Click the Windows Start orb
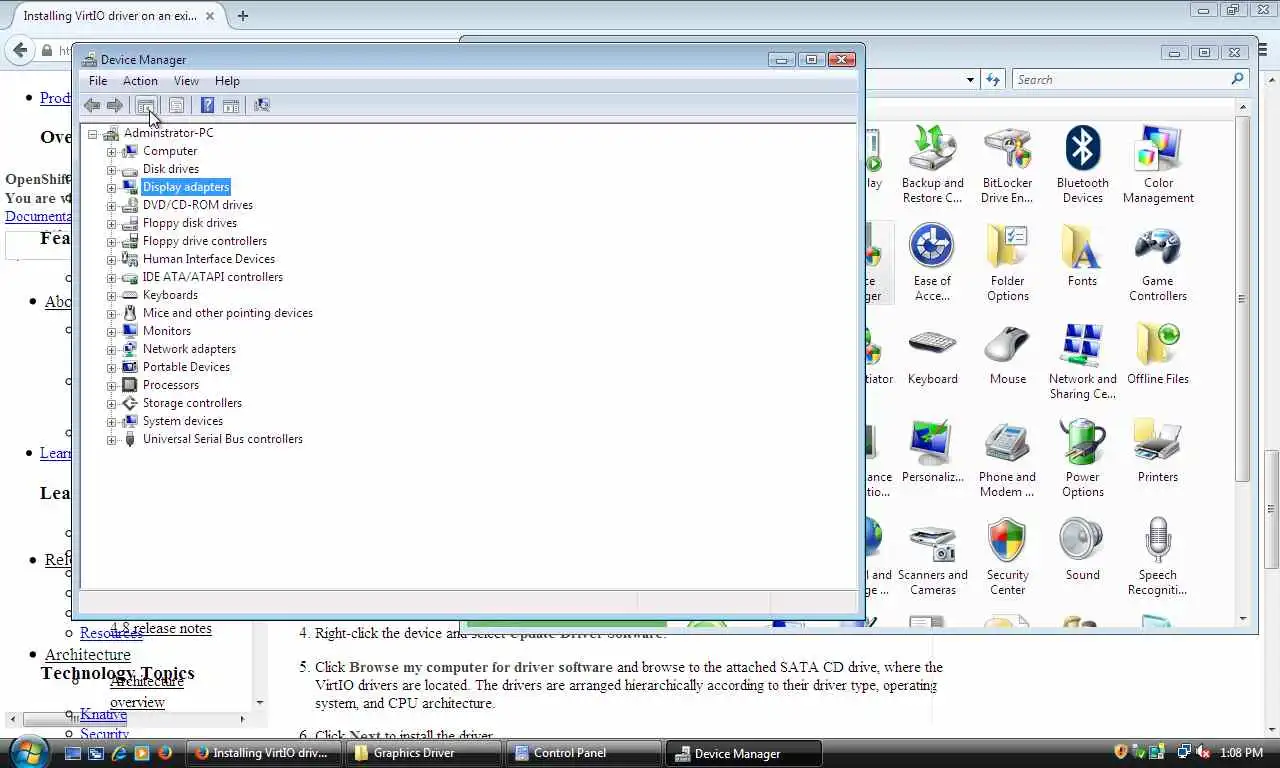 coord(29,752)
